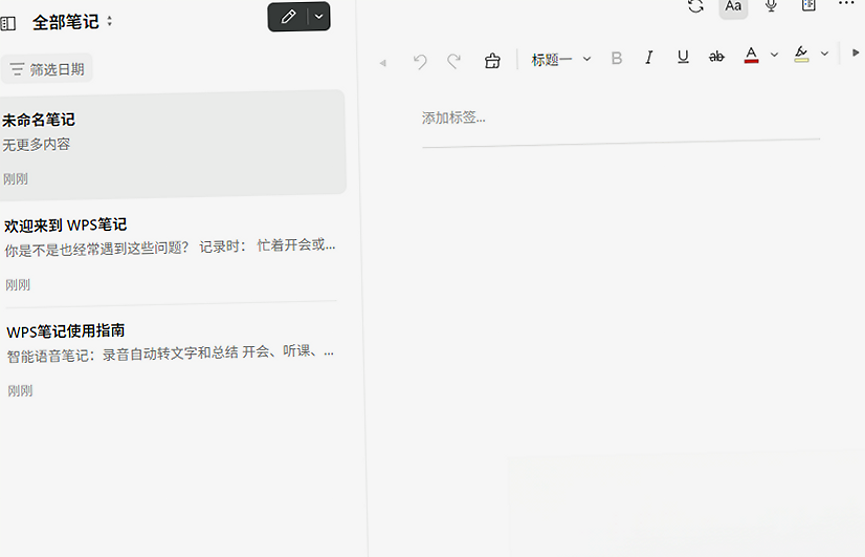The image size is (865, 557).
Task: Toggle bold formatting
Action: click(617, 58)
